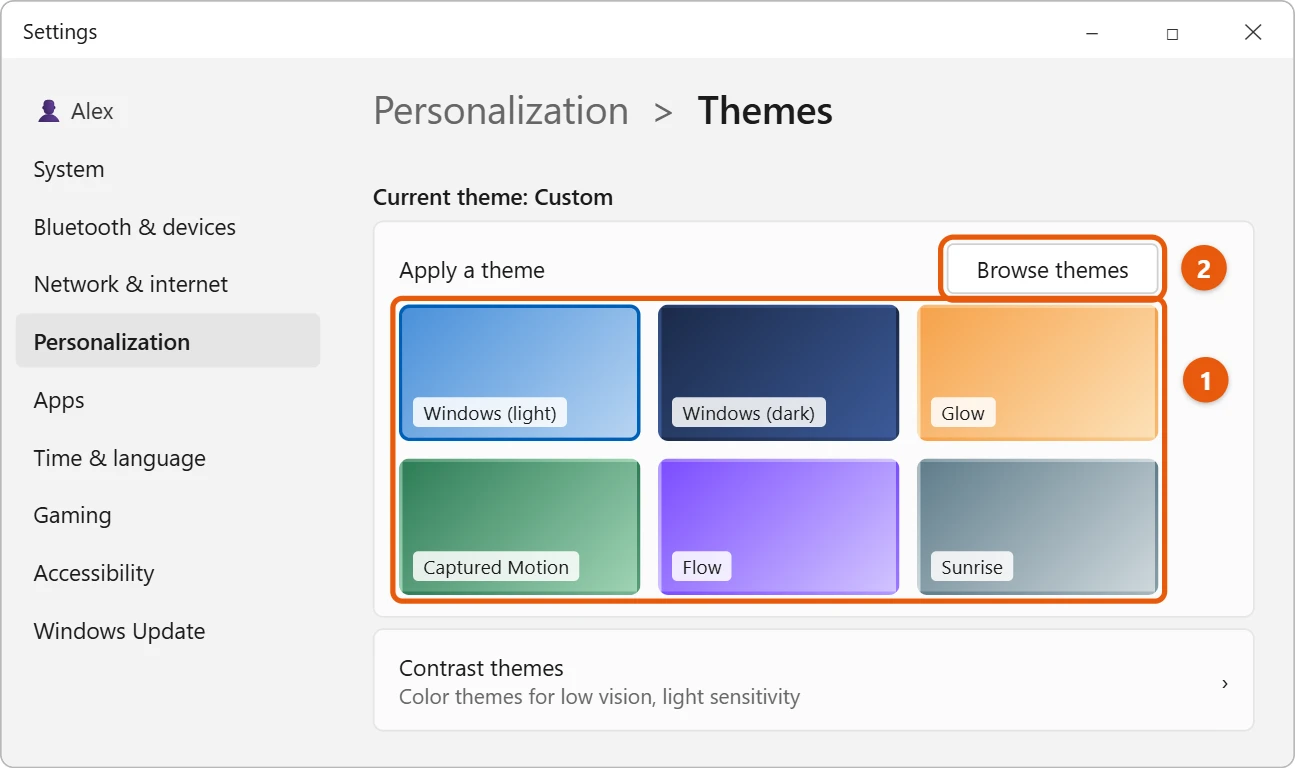Apply the Windows (dark) theme
This screenshot has width=1295, height=768.
(x=778, y=373)
